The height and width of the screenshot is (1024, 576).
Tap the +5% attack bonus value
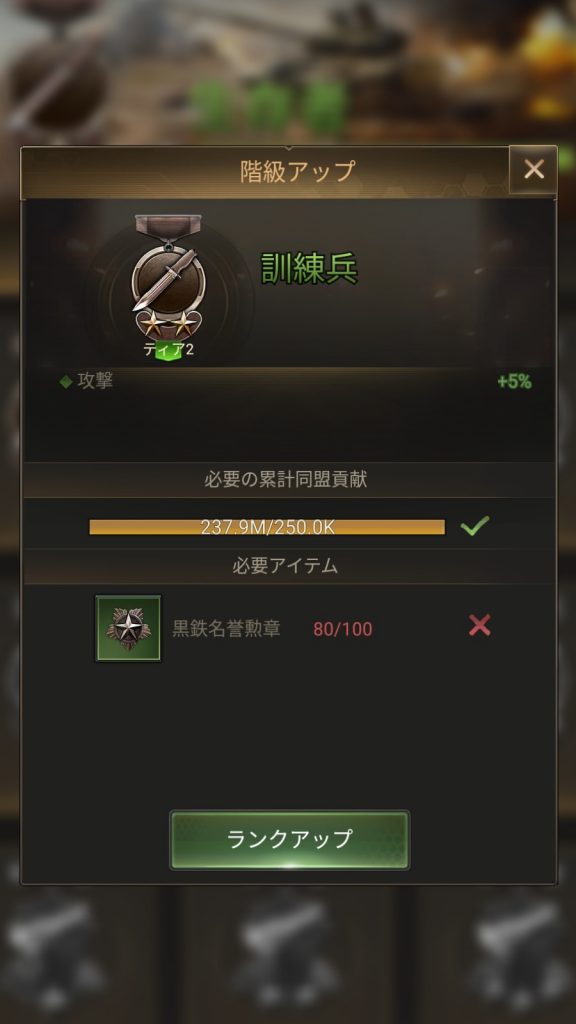[514, 382]
